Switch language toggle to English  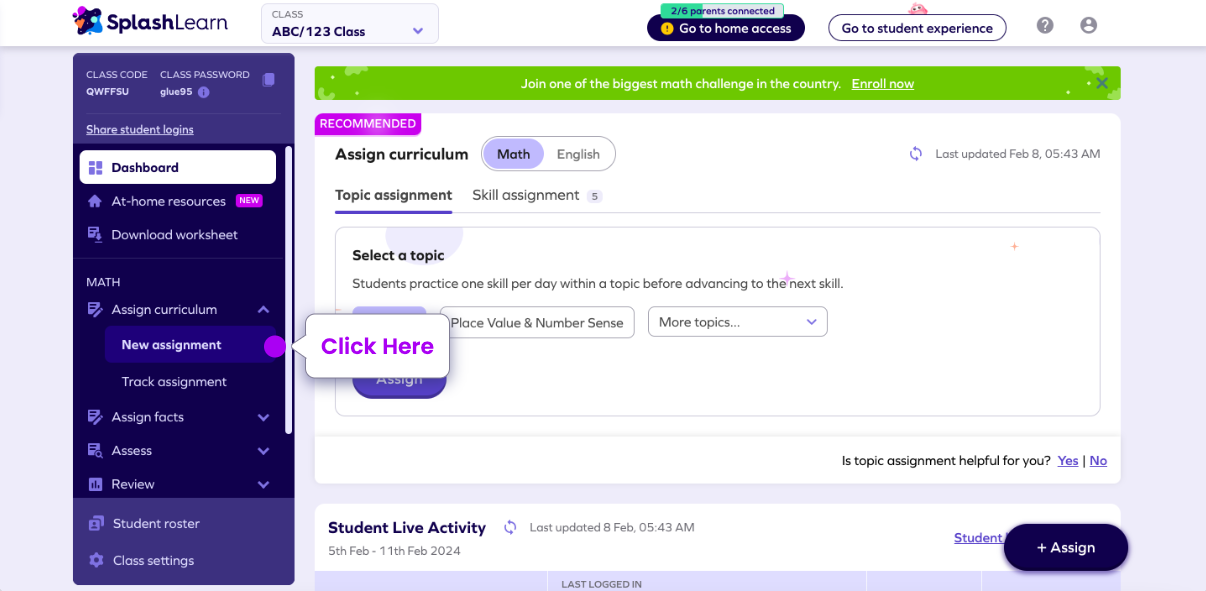tap(578, 154)
